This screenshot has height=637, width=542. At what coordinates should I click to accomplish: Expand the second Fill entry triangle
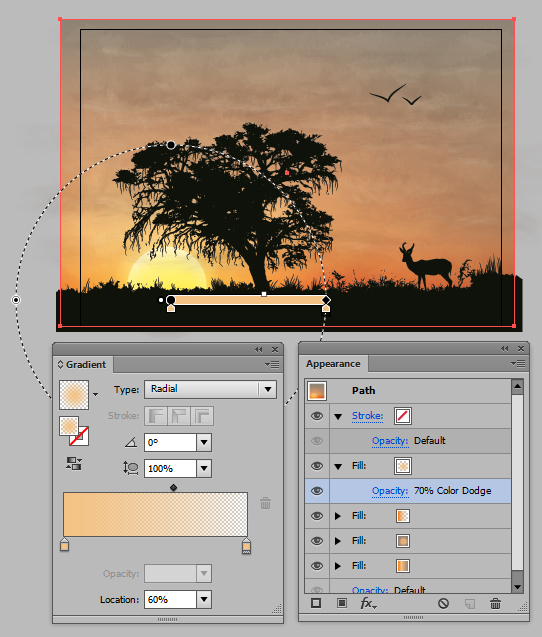click(338, 516)
